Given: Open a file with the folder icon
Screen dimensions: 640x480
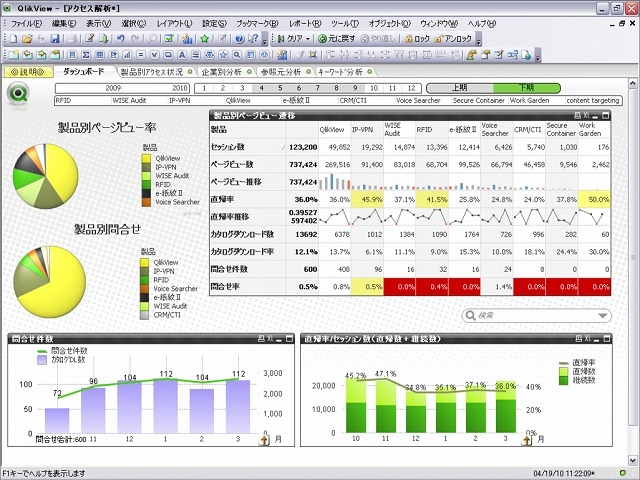Looking at the screenshot, I should point(27,39).
